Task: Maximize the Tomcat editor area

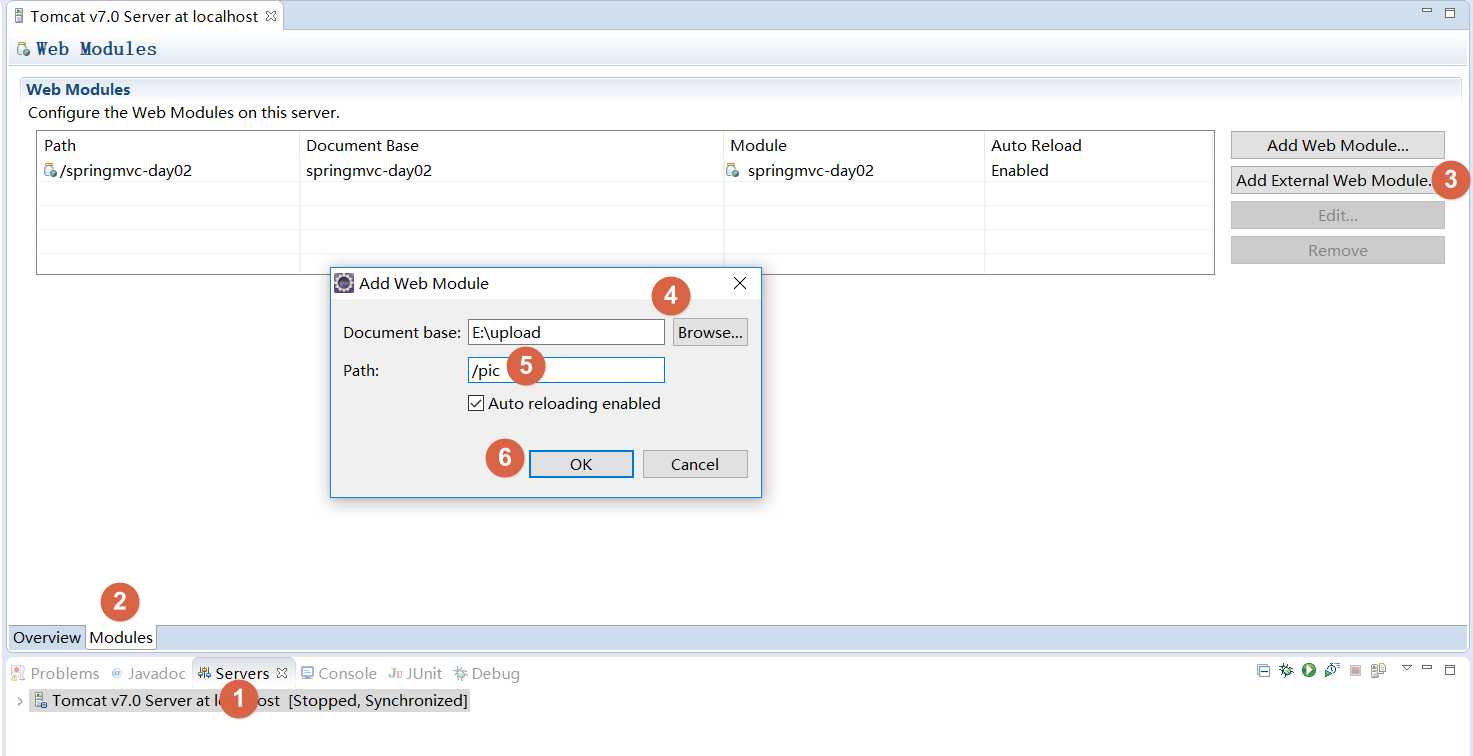Action: 1450,12
